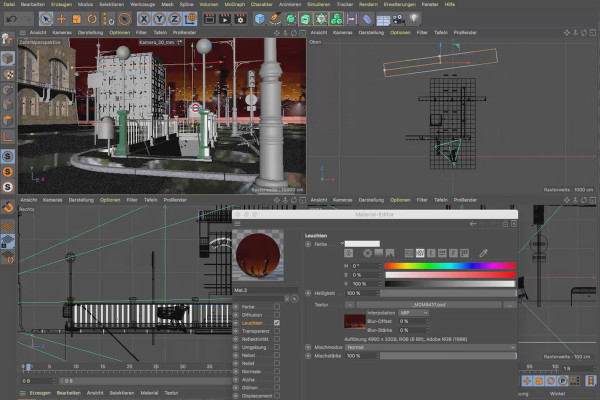Click Render View clapperboard icon
The image size is (600, 400).
[x=209, y=19]
